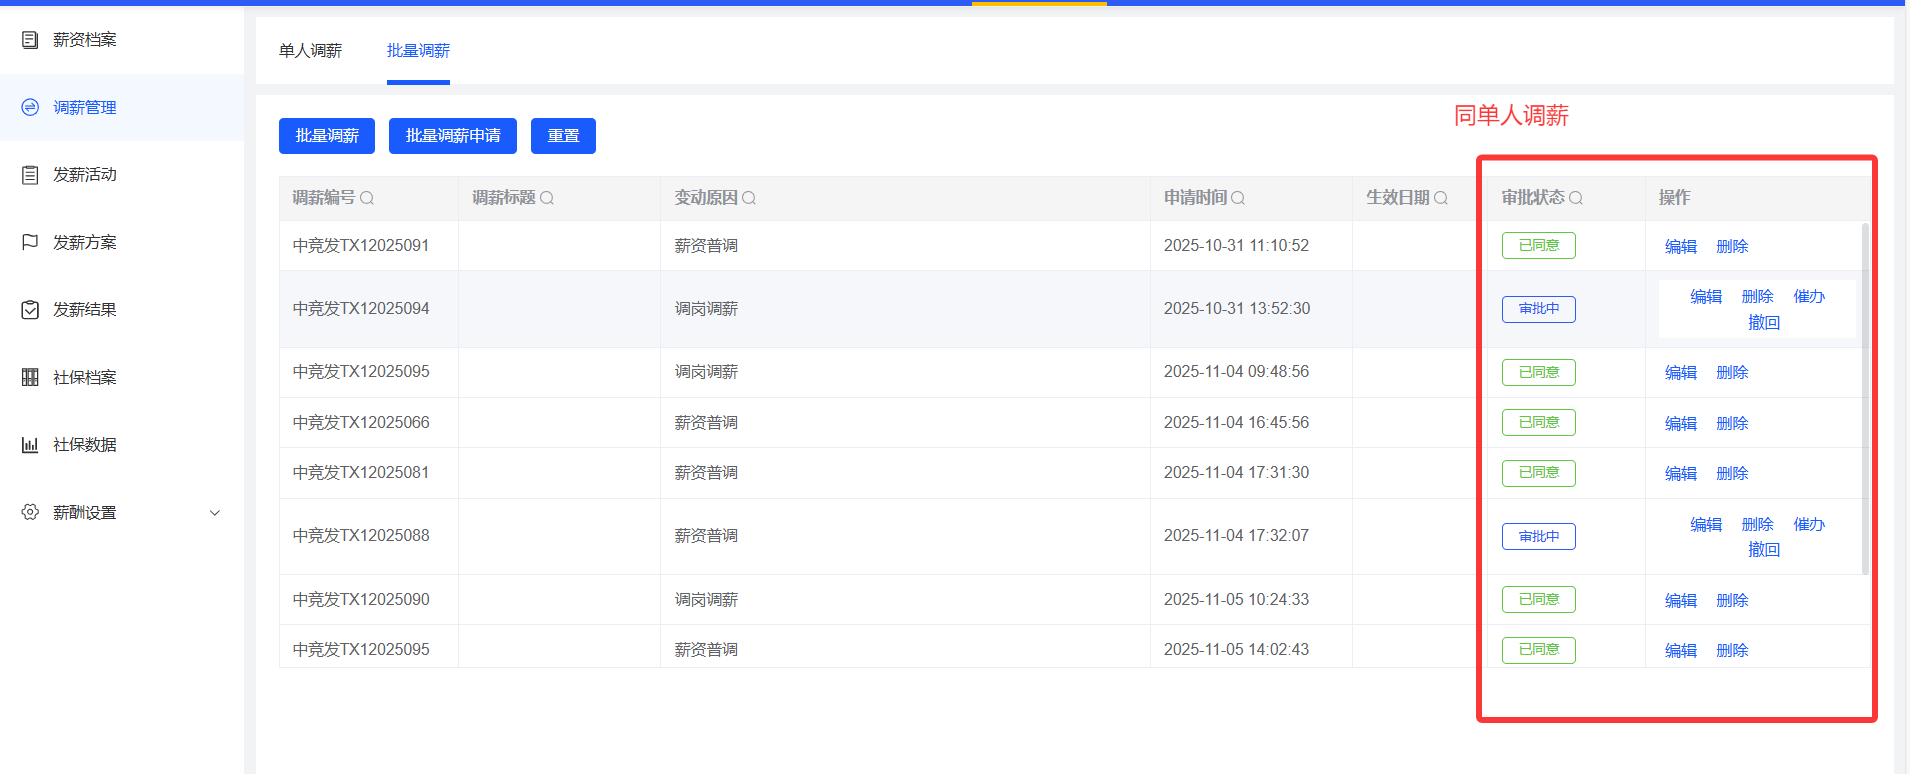Click 薪资普调 reason in row 中竞发TX12025081

(706, 473)
